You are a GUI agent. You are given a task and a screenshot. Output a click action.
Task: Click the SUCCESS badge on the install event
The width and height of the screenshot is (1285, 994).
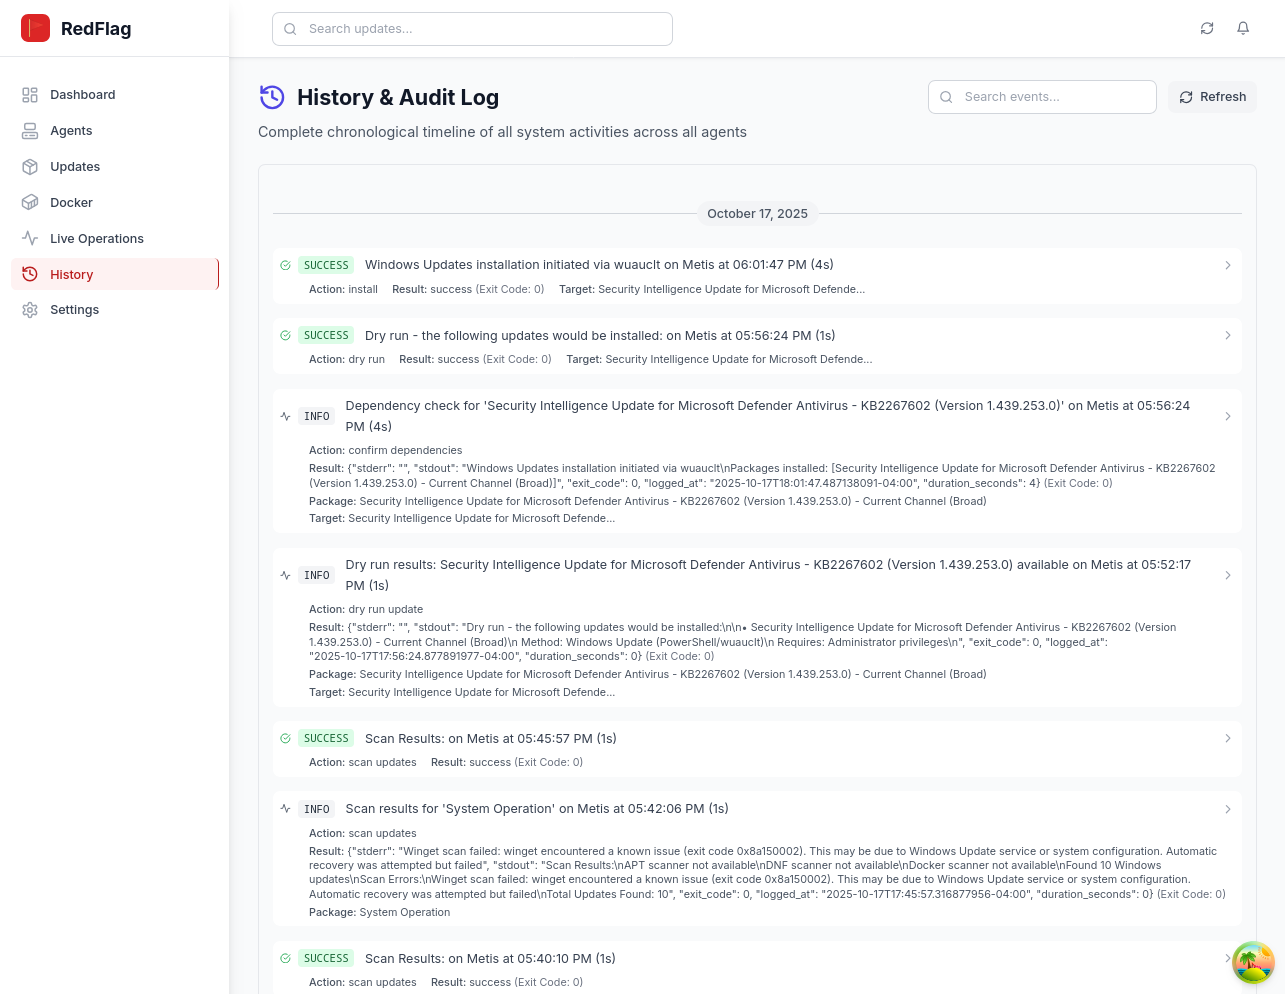coord(326,265)
